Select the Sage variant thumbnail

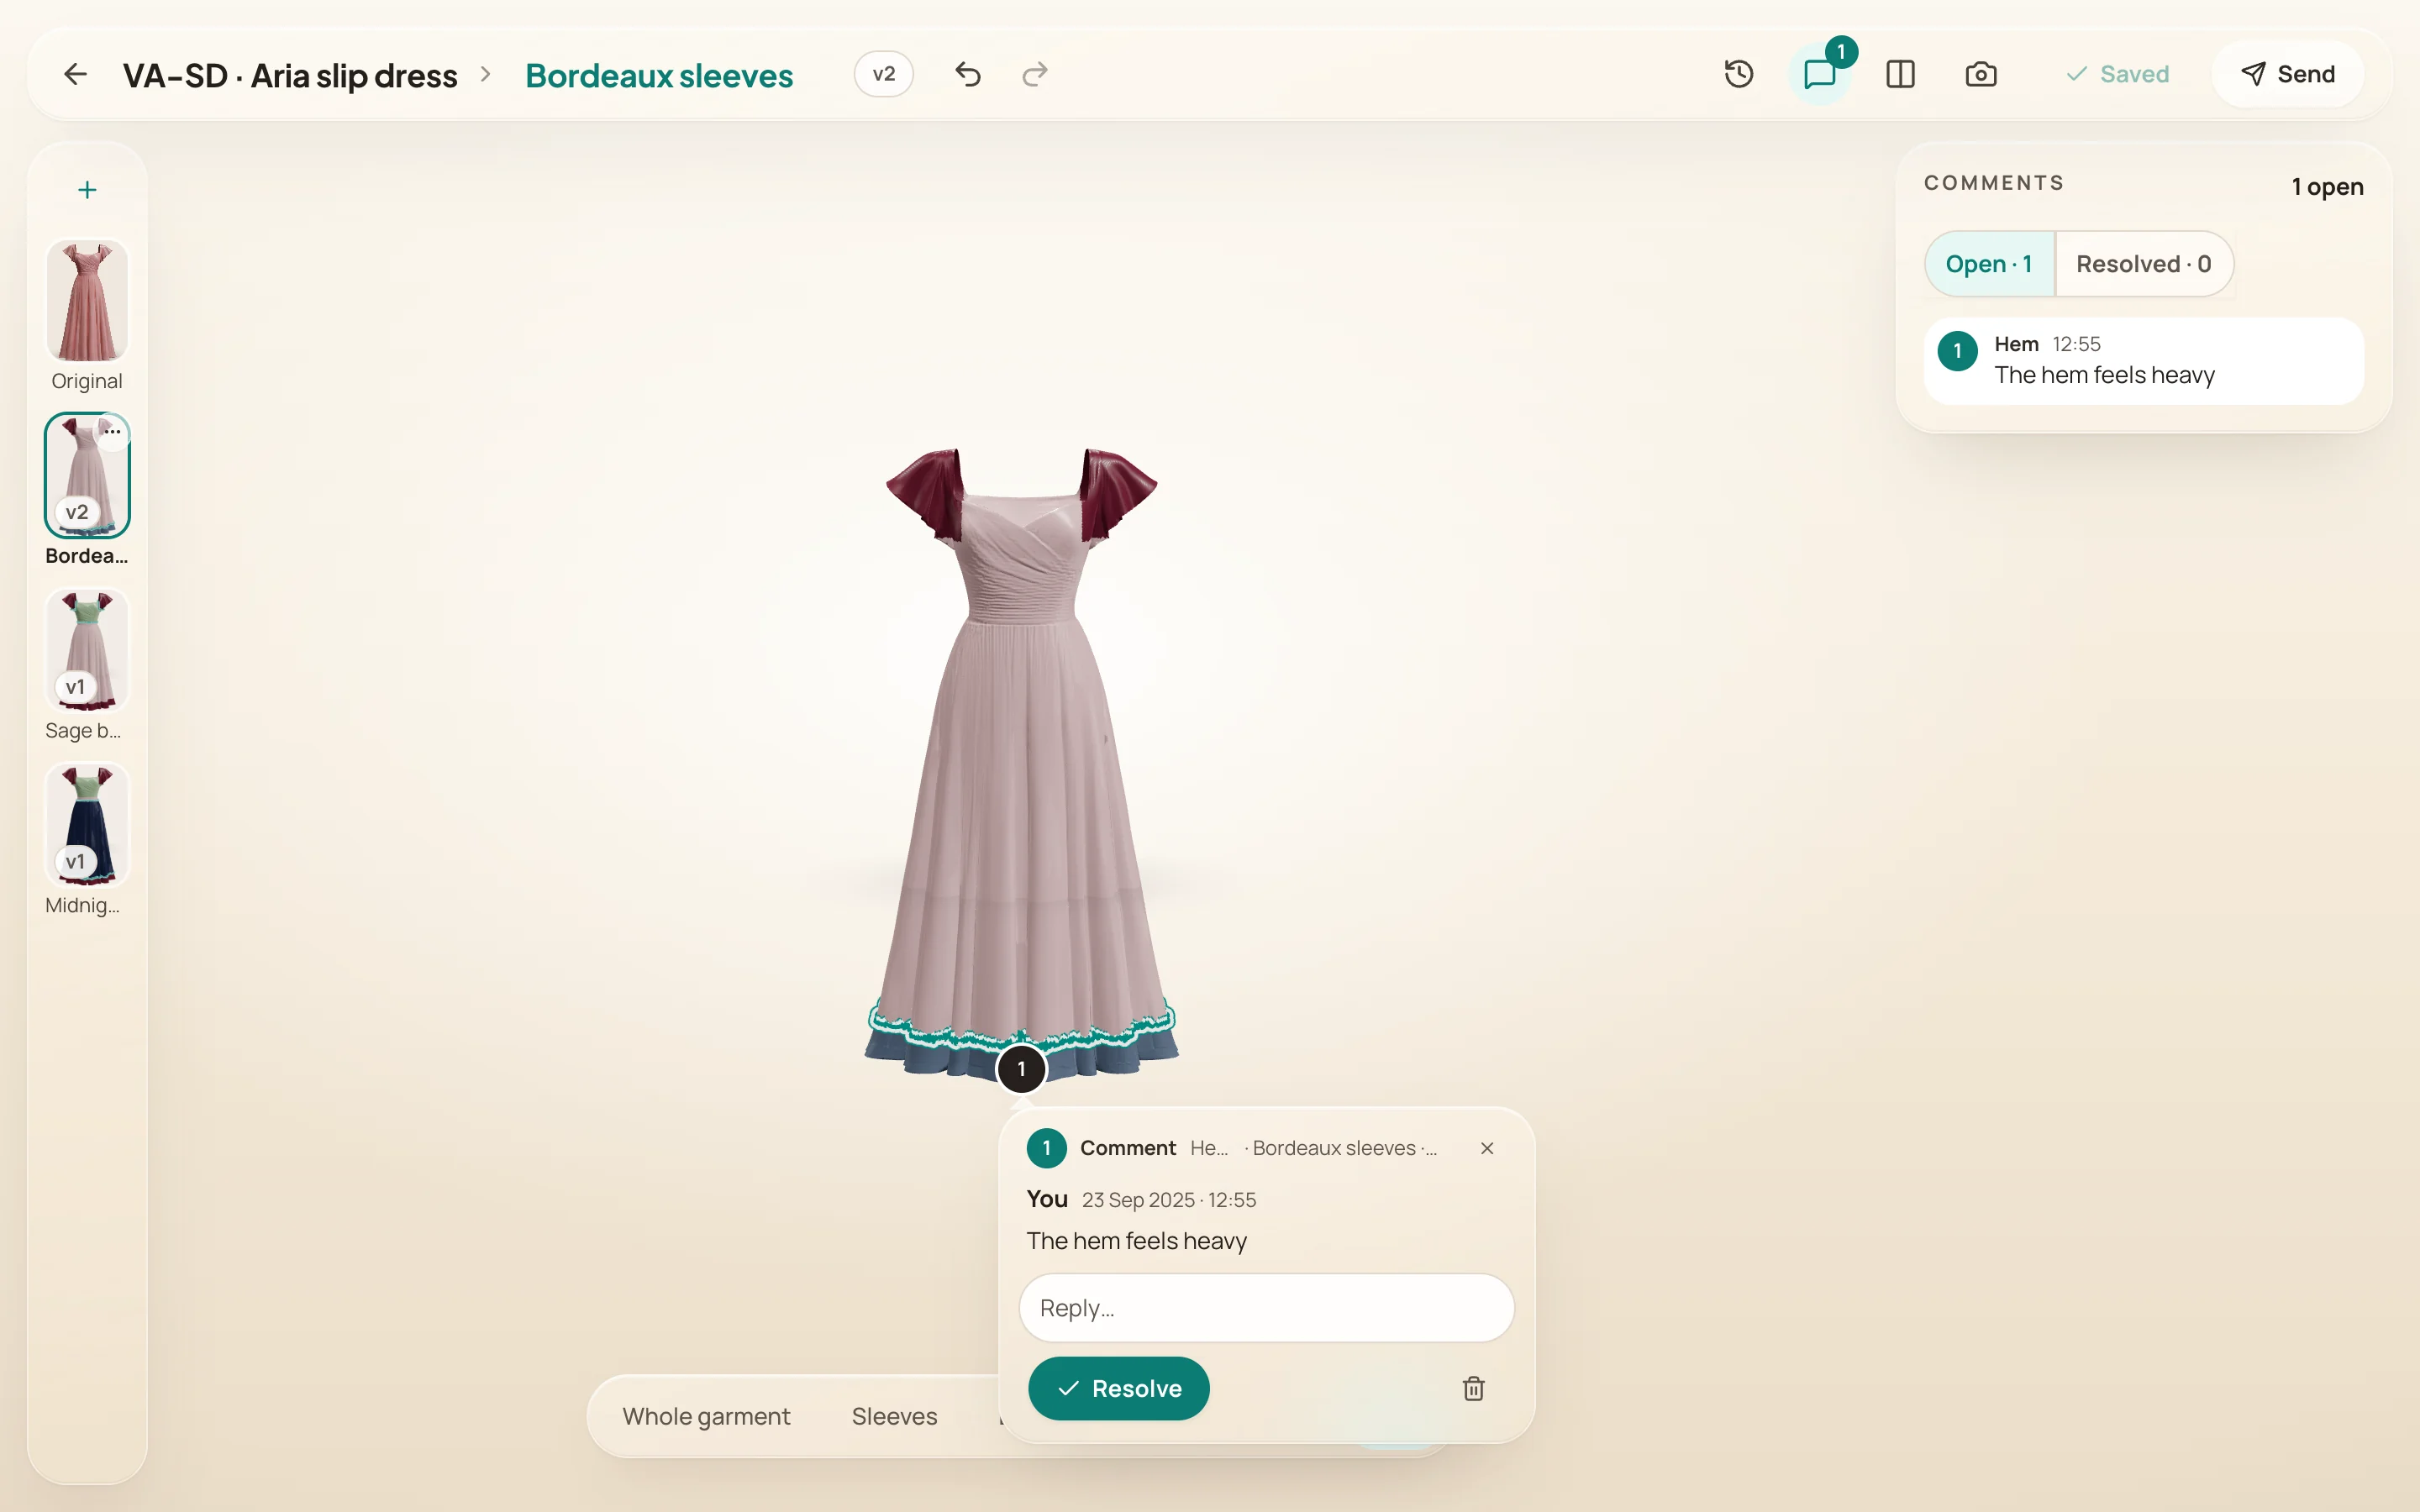click(87, 650)
